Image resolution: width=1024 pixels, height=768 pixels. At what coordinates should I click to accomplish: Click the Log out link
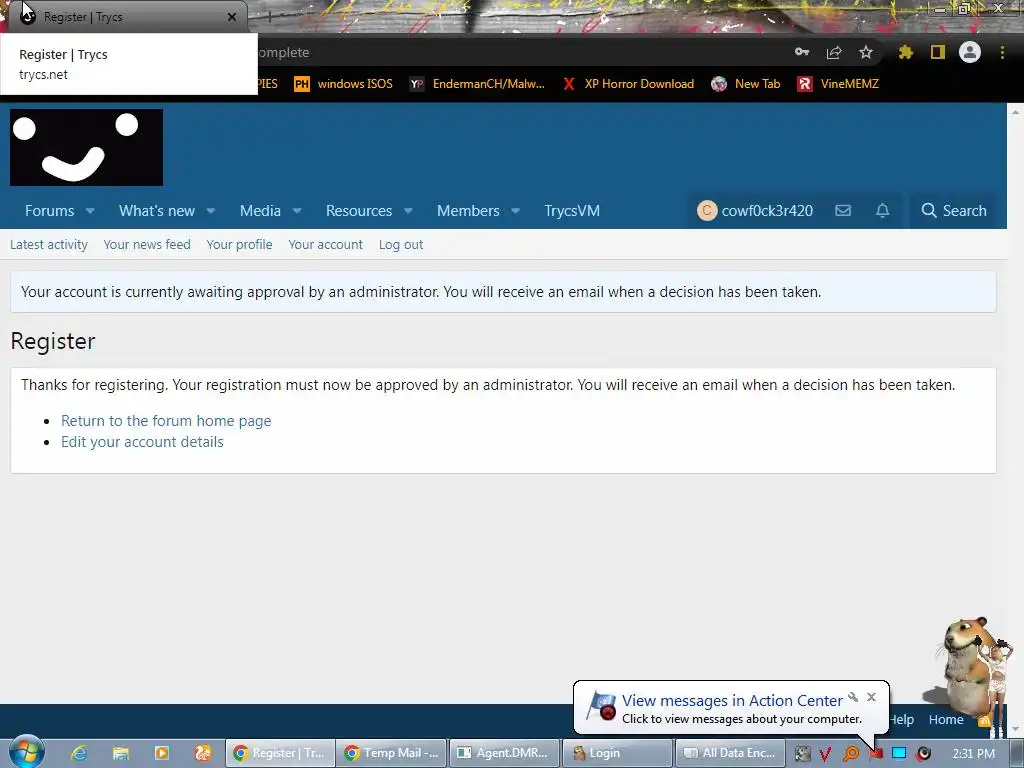401,245
